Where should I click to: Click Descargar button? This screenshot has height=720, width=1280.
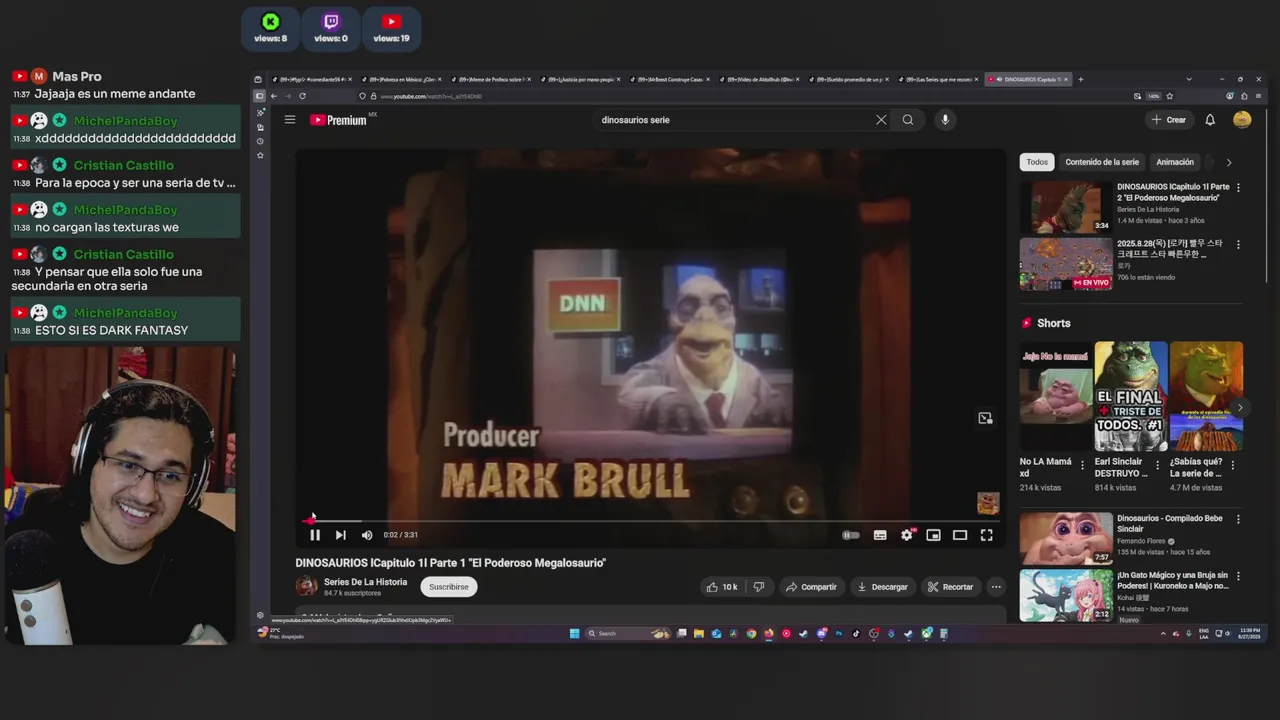point(882,587)
